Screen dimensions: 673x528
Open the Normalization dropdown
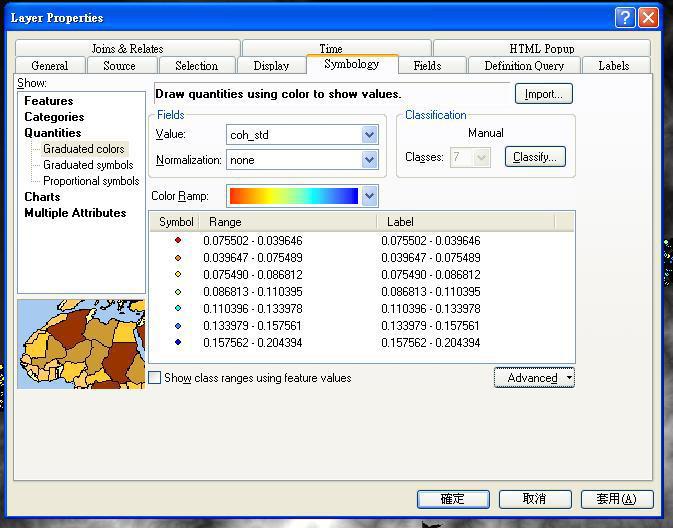pyautogui.click(x=369, y=160)
